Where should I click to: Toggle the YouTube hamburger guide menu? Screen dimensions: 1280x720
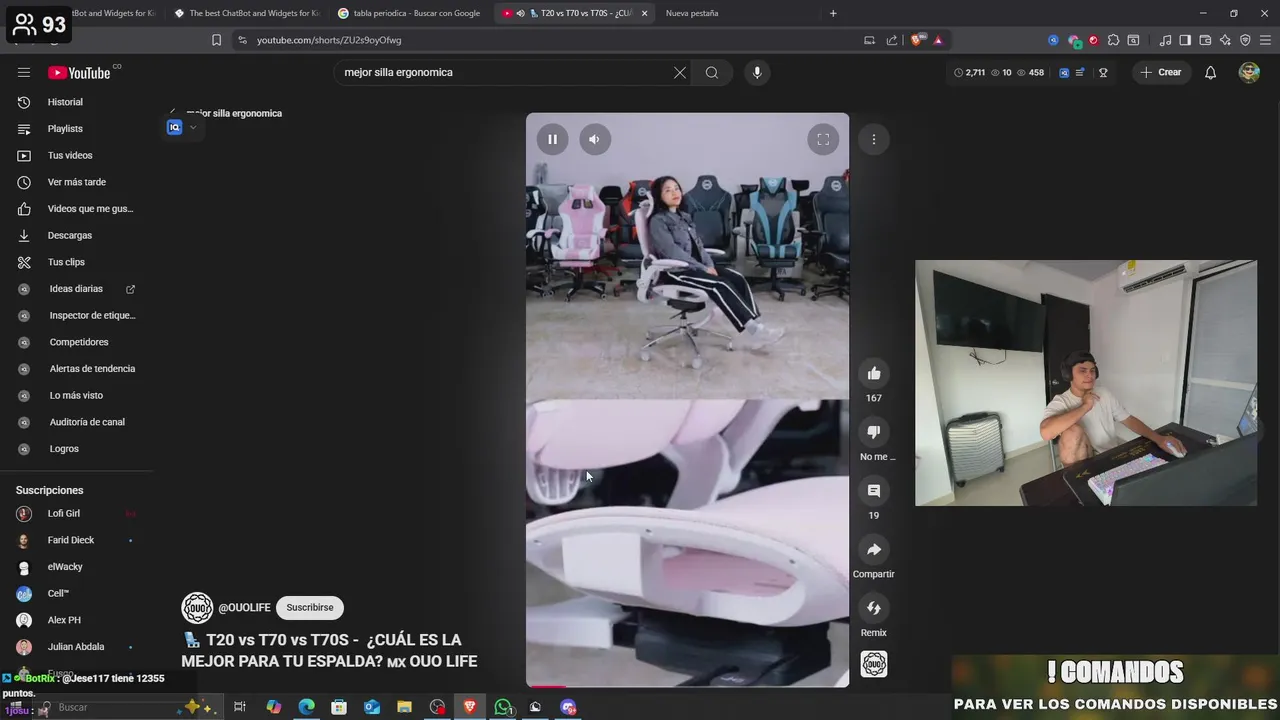pos(24,72)
